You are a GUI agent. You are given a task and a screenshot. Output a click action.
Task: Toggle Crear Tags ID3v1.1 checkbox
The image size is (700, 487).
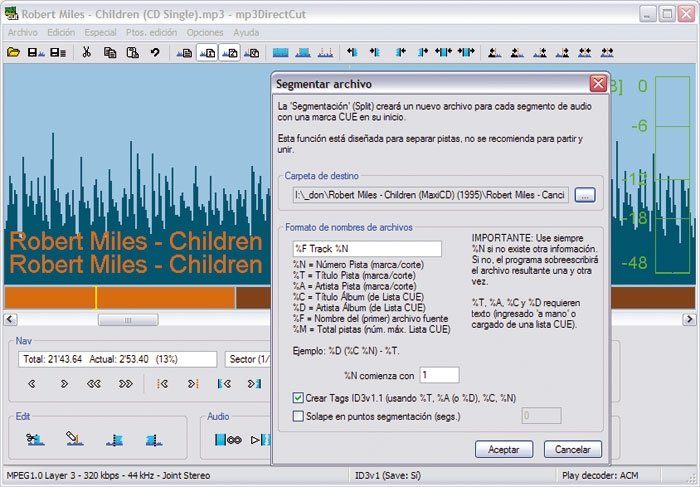coord(298,398)
